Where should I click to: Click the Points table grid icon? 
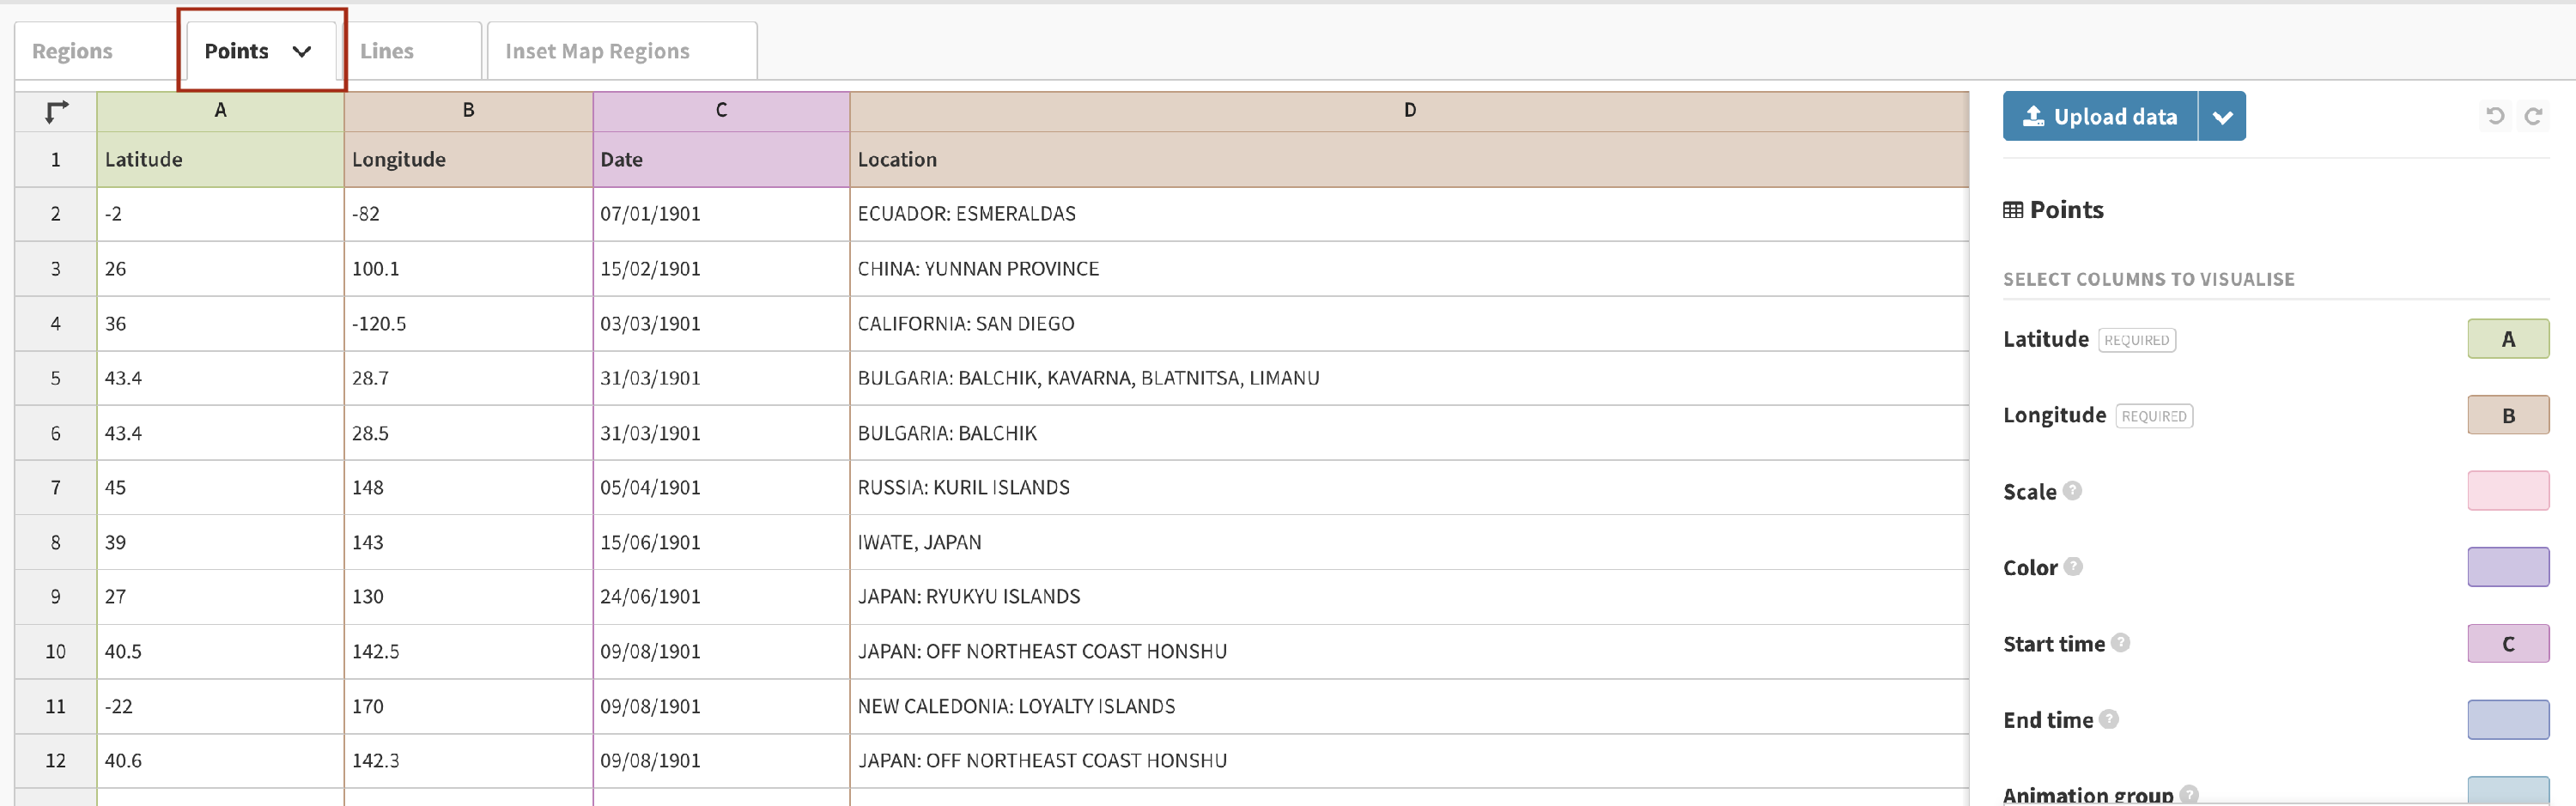pyautogui.click(x=2013, y=210)
